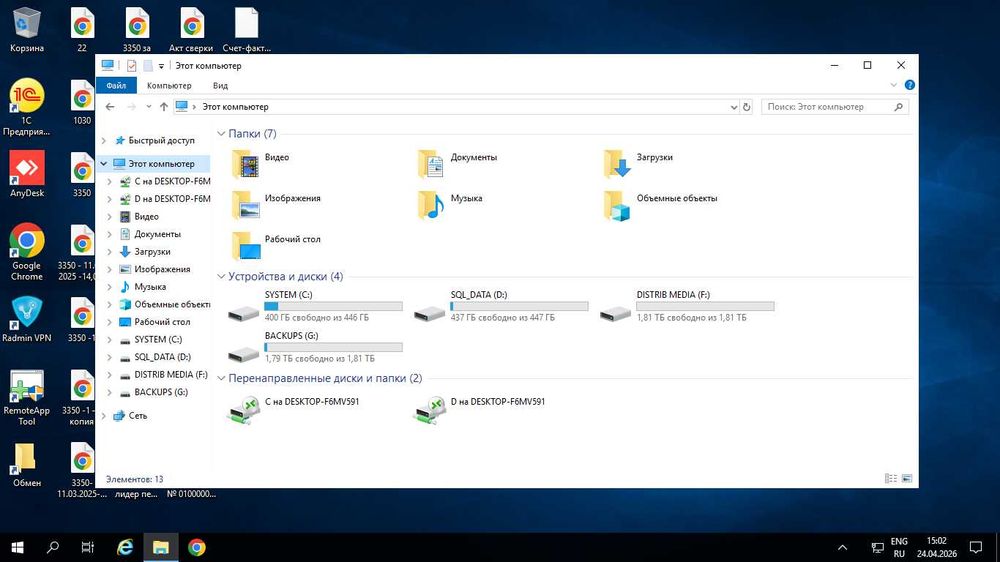Image resolution: width=1000 pixels, height=562 pixels.
Task: Expand SYSTEM (C:) node in navigation tree
Action: pyautogui.click(x=110, y=339)
